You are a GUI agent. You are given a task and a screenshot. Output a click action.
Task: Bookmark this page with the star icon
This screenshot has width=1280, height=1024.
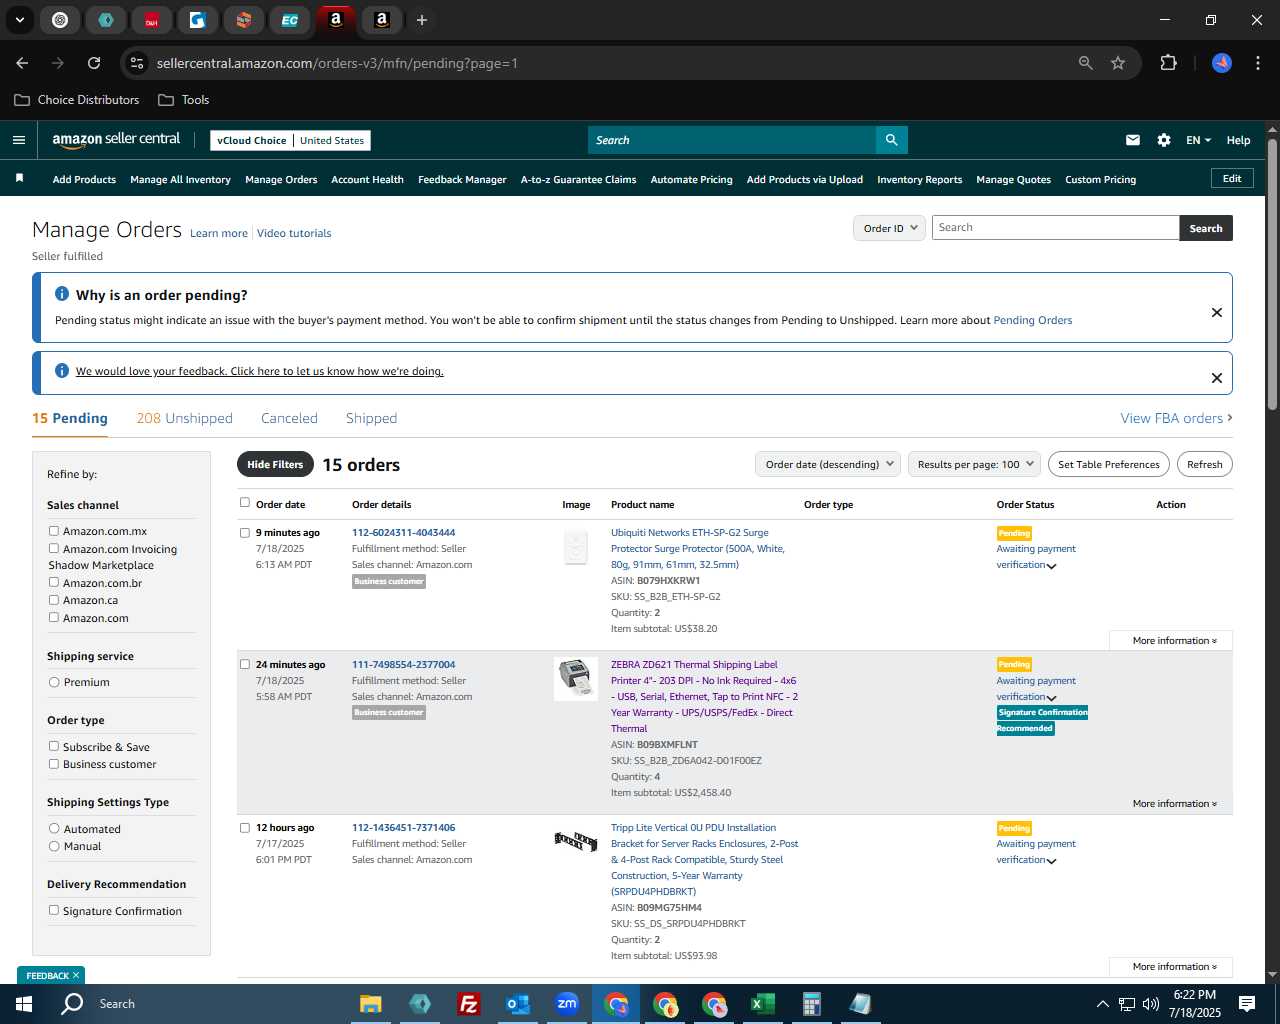(1118, 63)
